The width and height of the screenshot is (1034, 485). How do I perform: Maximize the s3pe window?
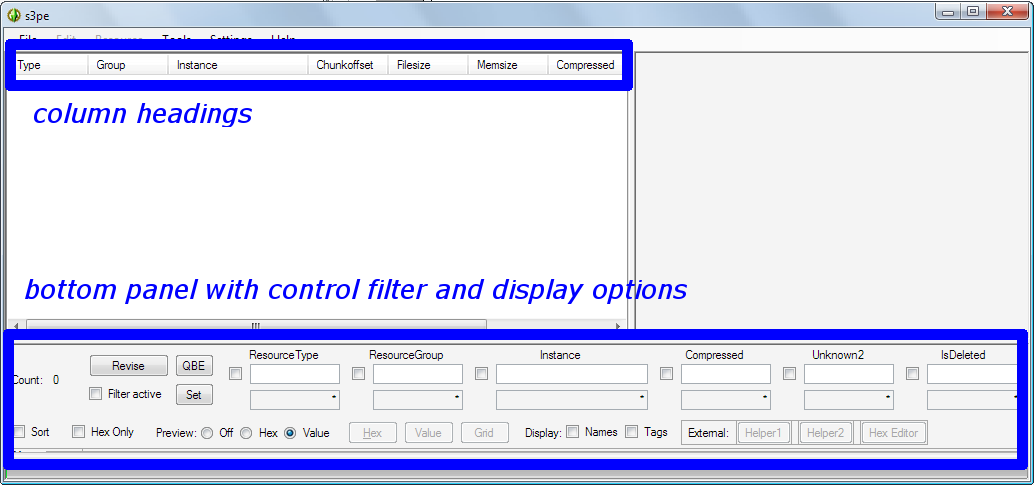972,11
